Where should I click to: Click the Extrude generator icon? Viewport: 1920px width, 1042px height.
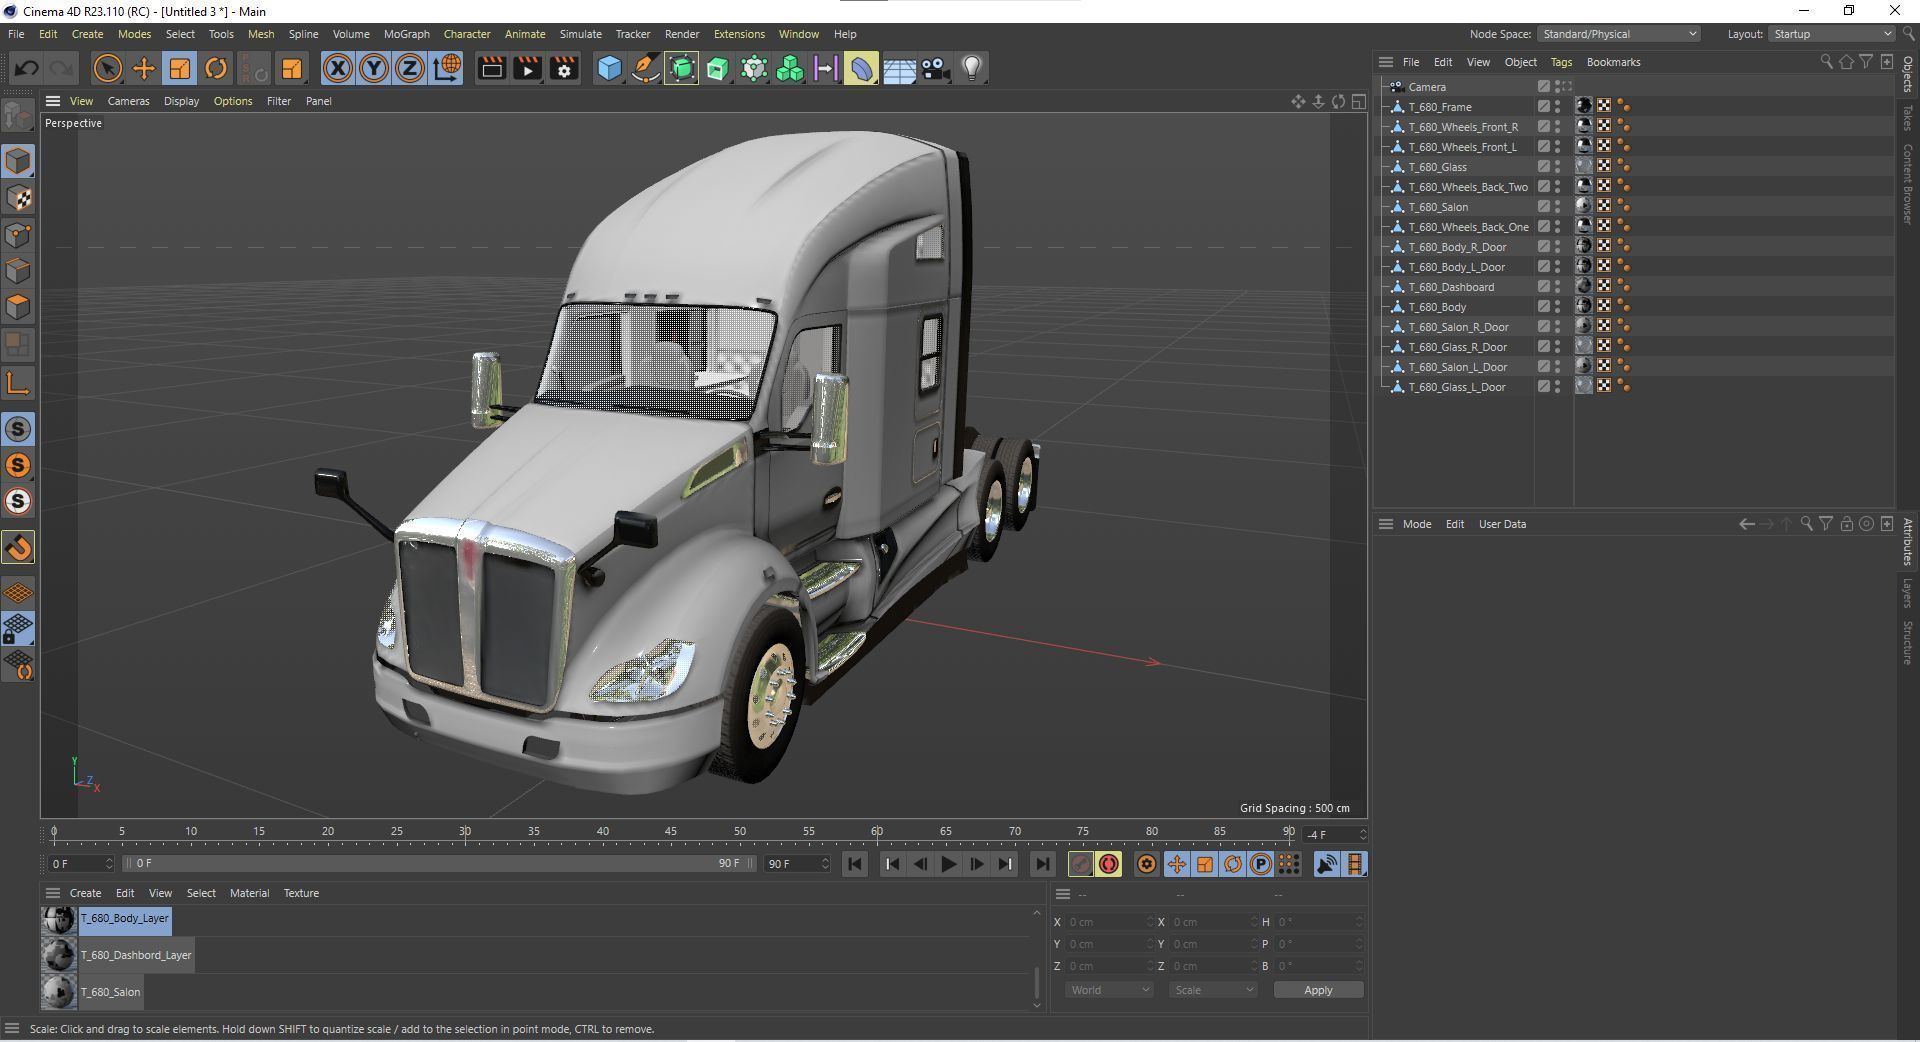point(718,68)
